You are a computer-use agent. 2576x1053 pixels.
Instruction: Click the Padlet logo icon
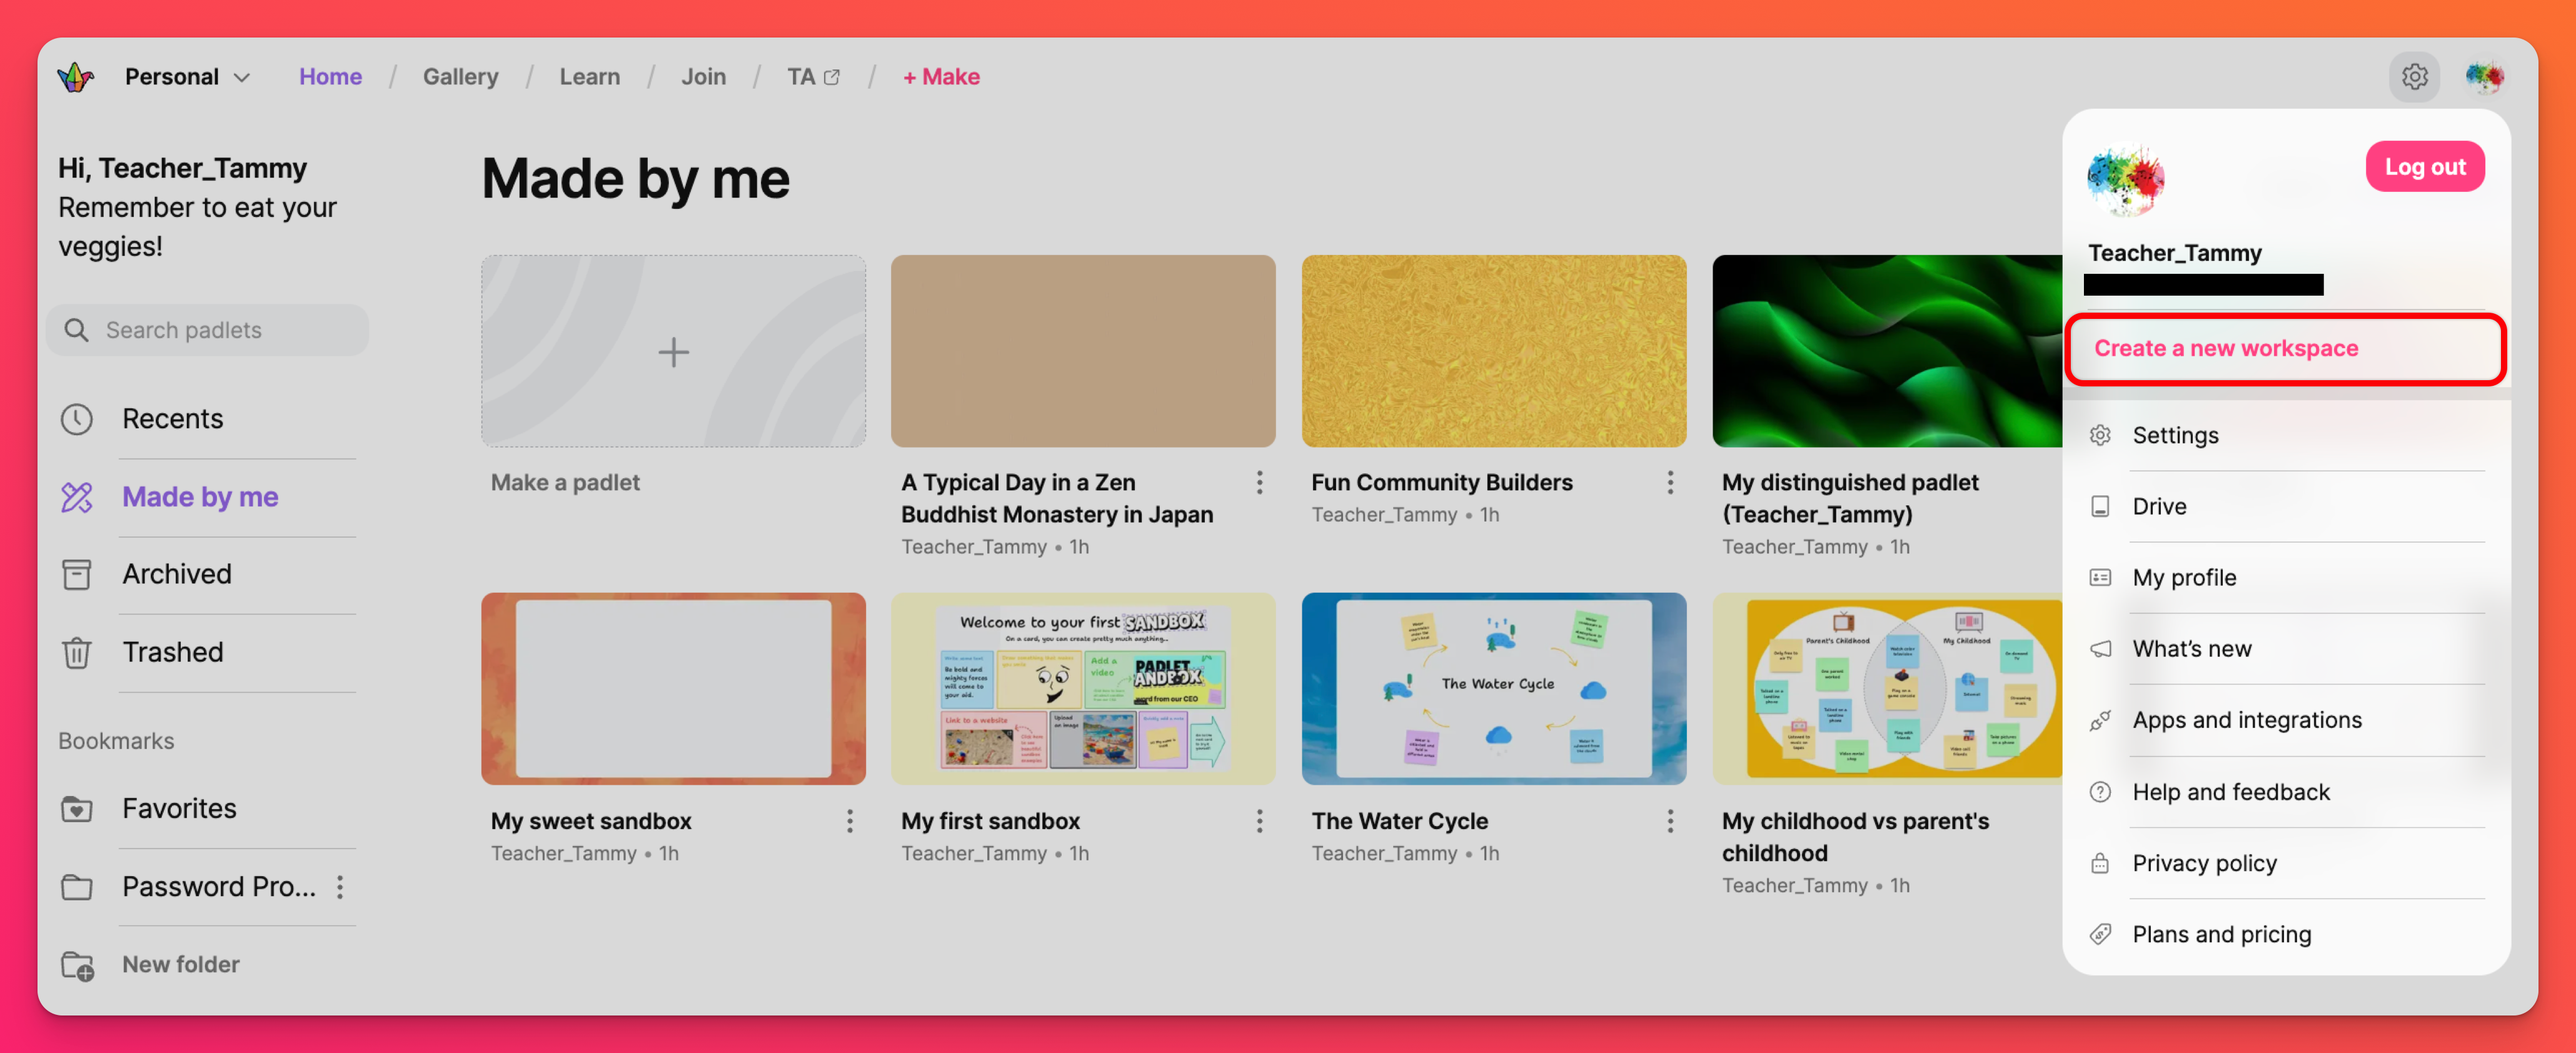coord(76,77)
